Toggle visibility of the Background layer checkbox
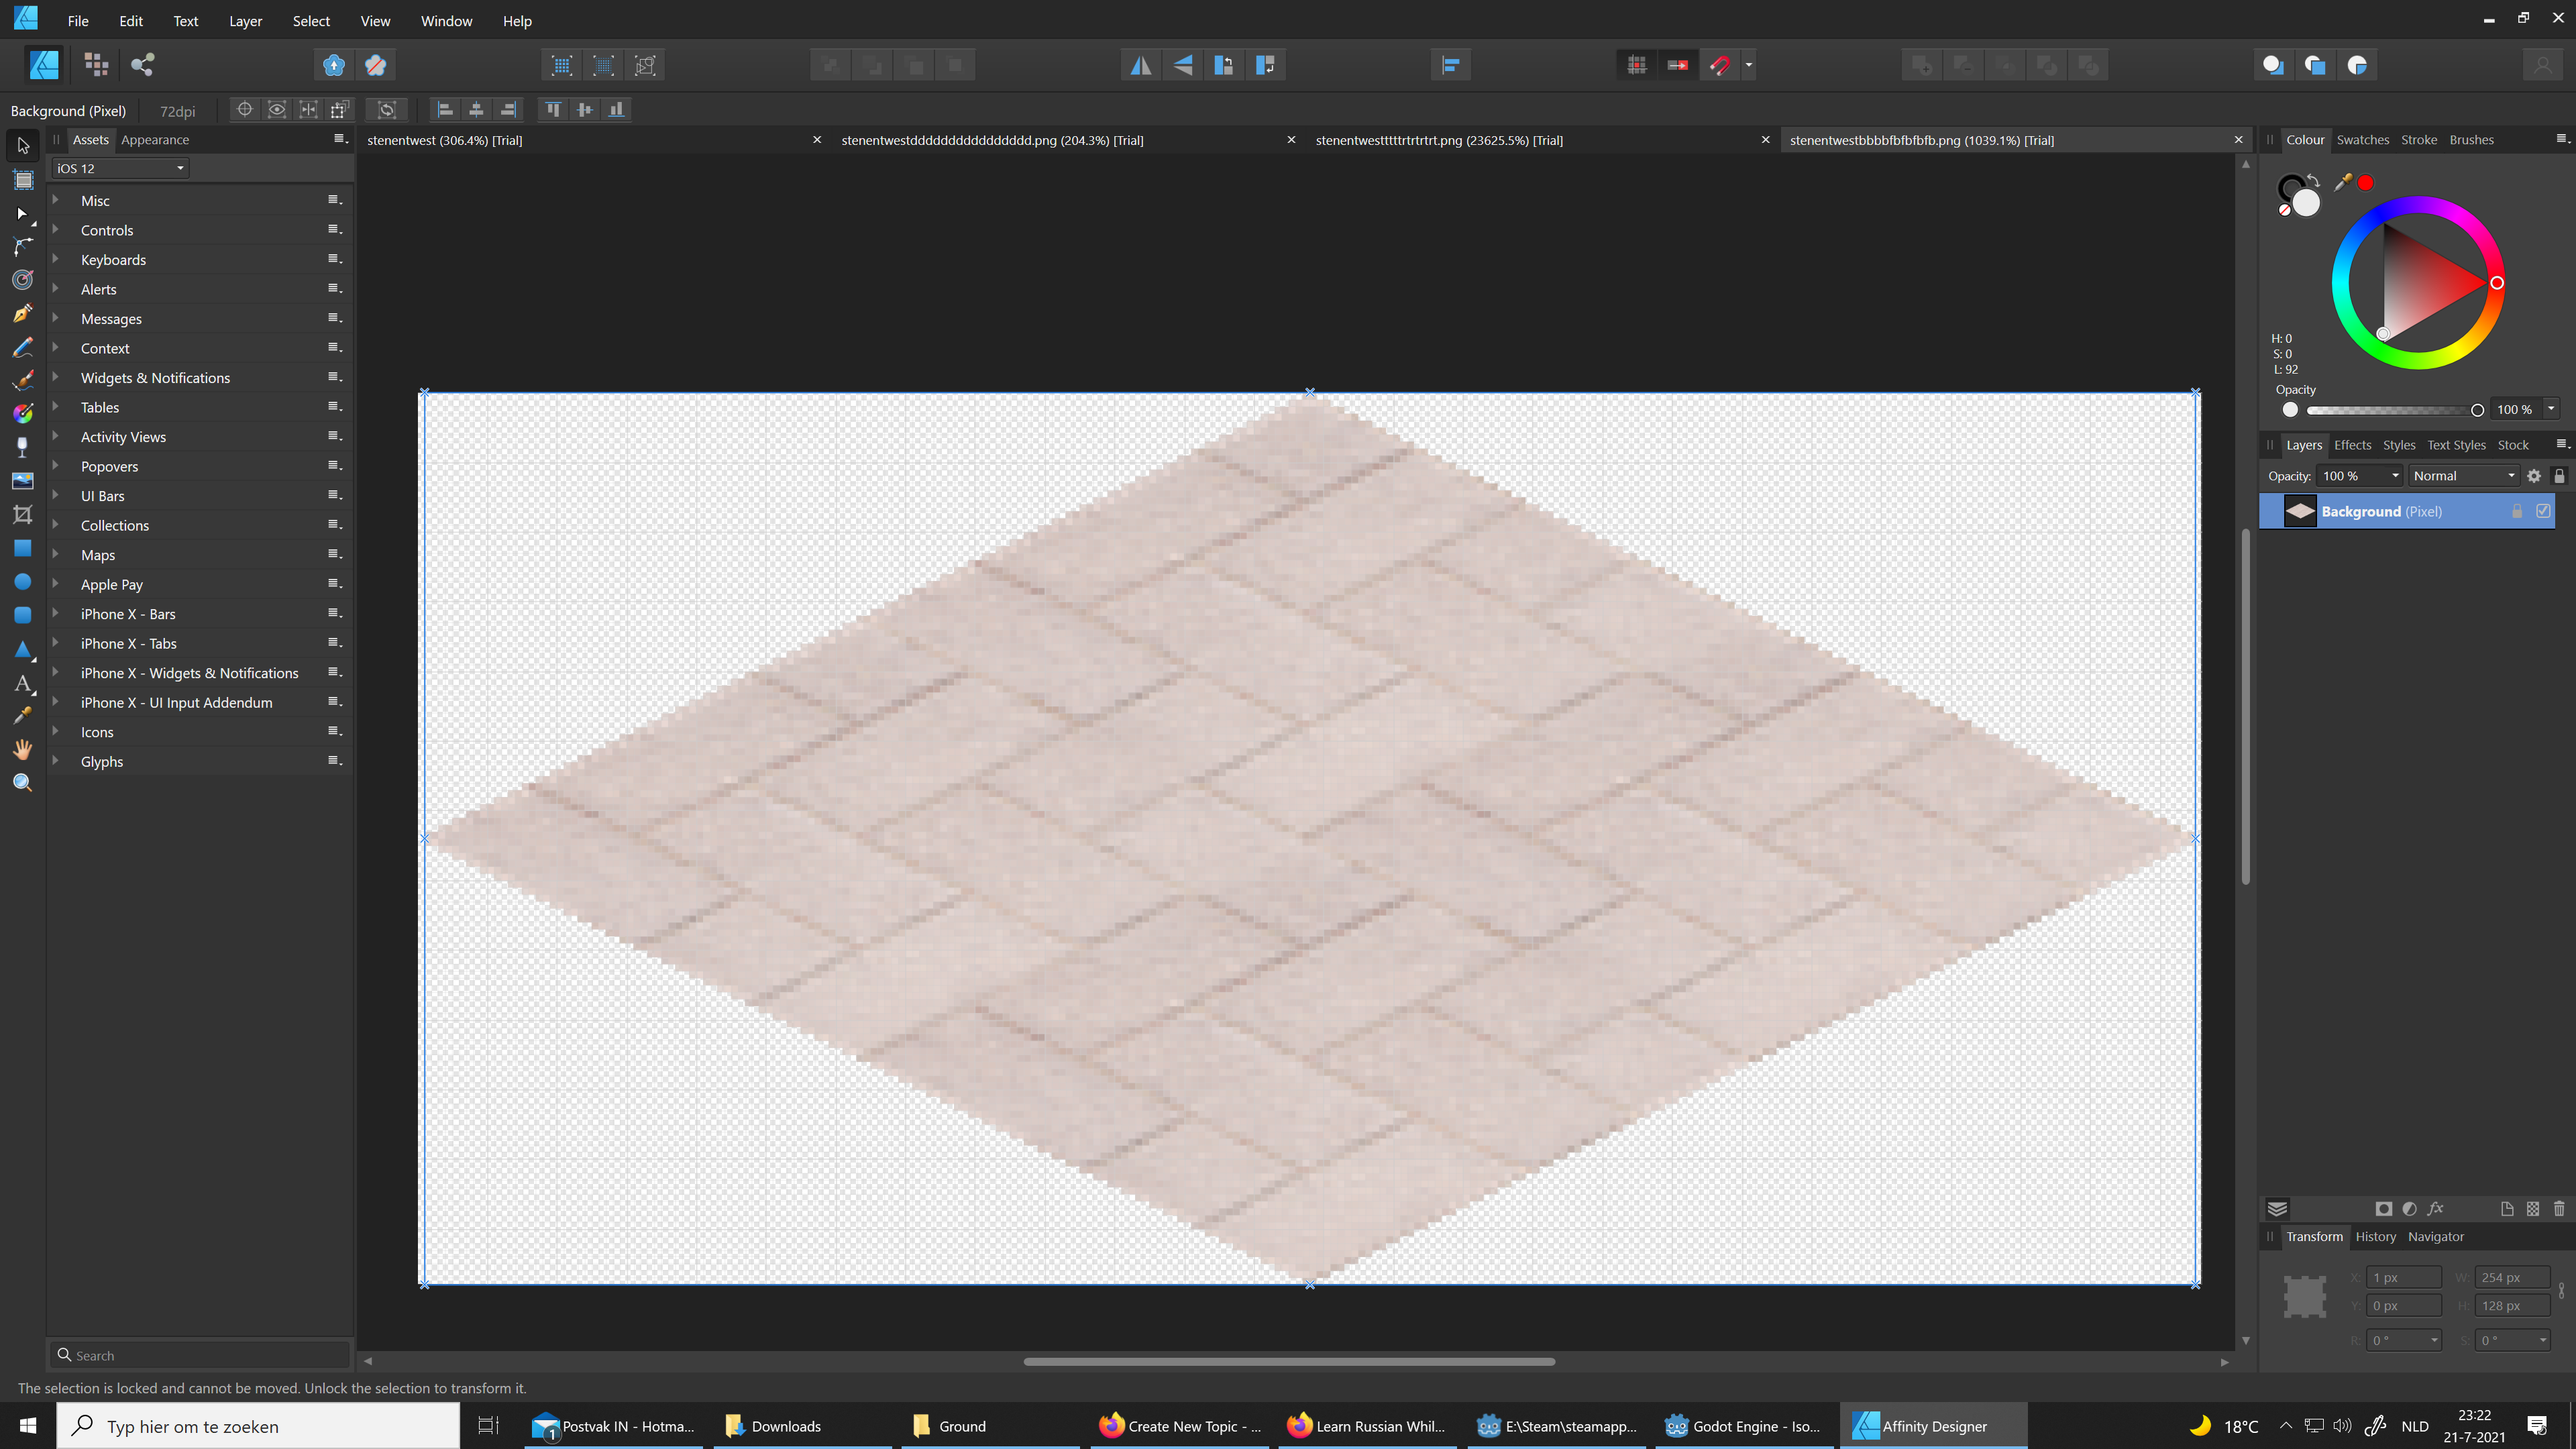Viewport: 2576px width, 1449px height. [x=2543, y=510]
